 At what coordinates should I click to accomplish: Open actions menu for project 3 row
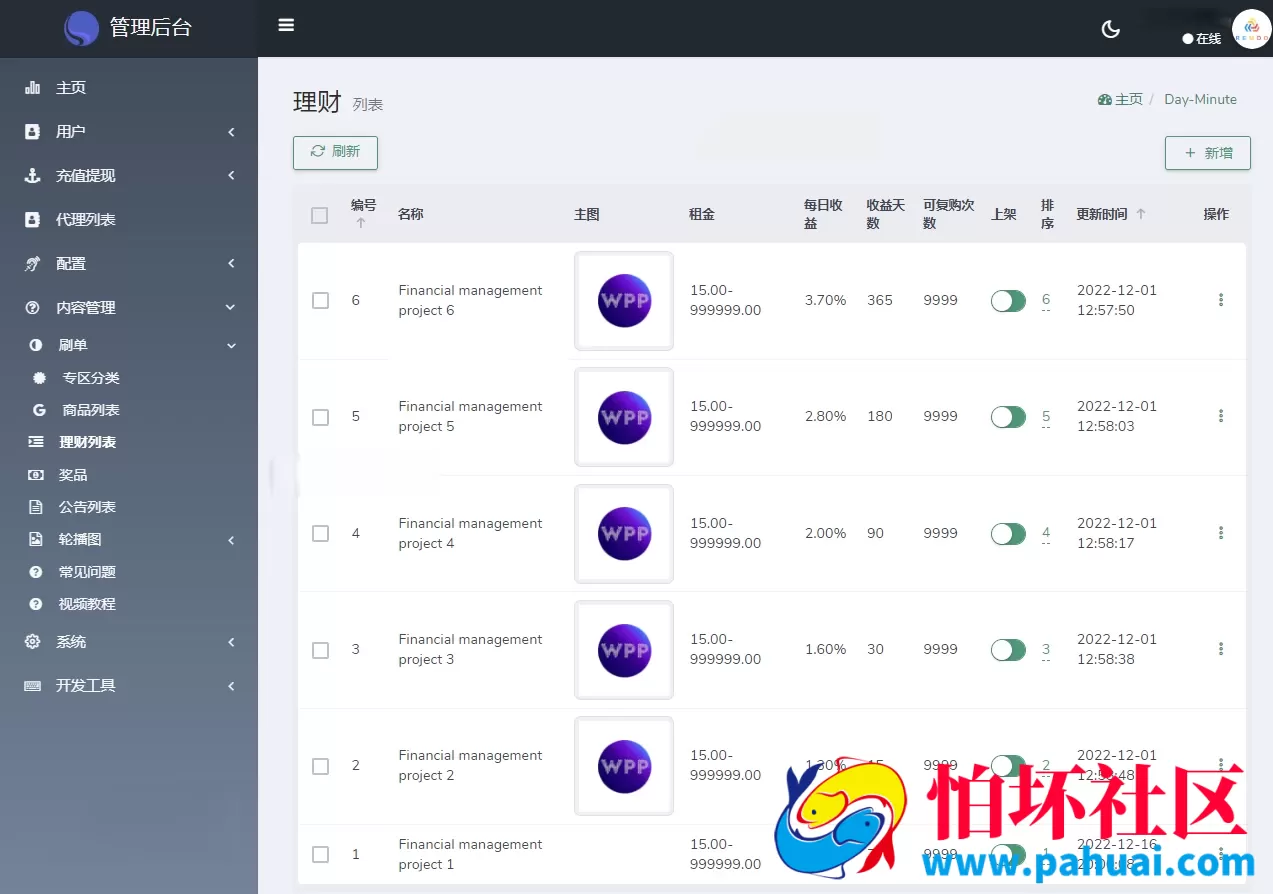tap(1220, 649)
